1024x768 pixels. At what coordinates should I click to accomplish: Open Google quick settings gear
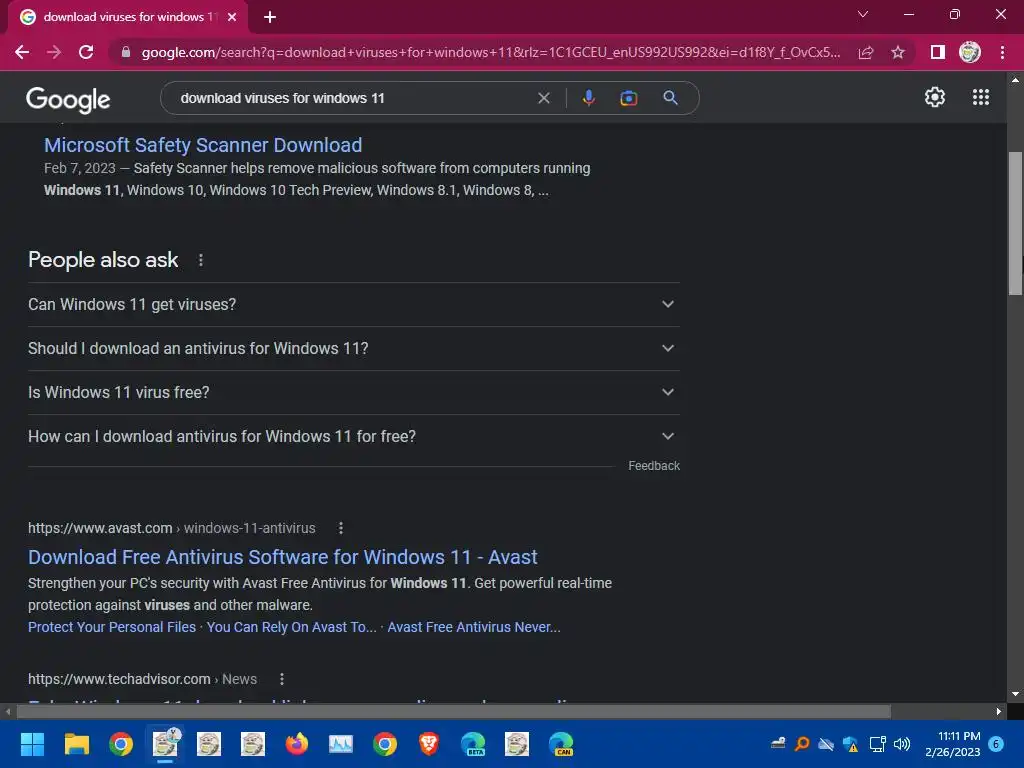935,97
